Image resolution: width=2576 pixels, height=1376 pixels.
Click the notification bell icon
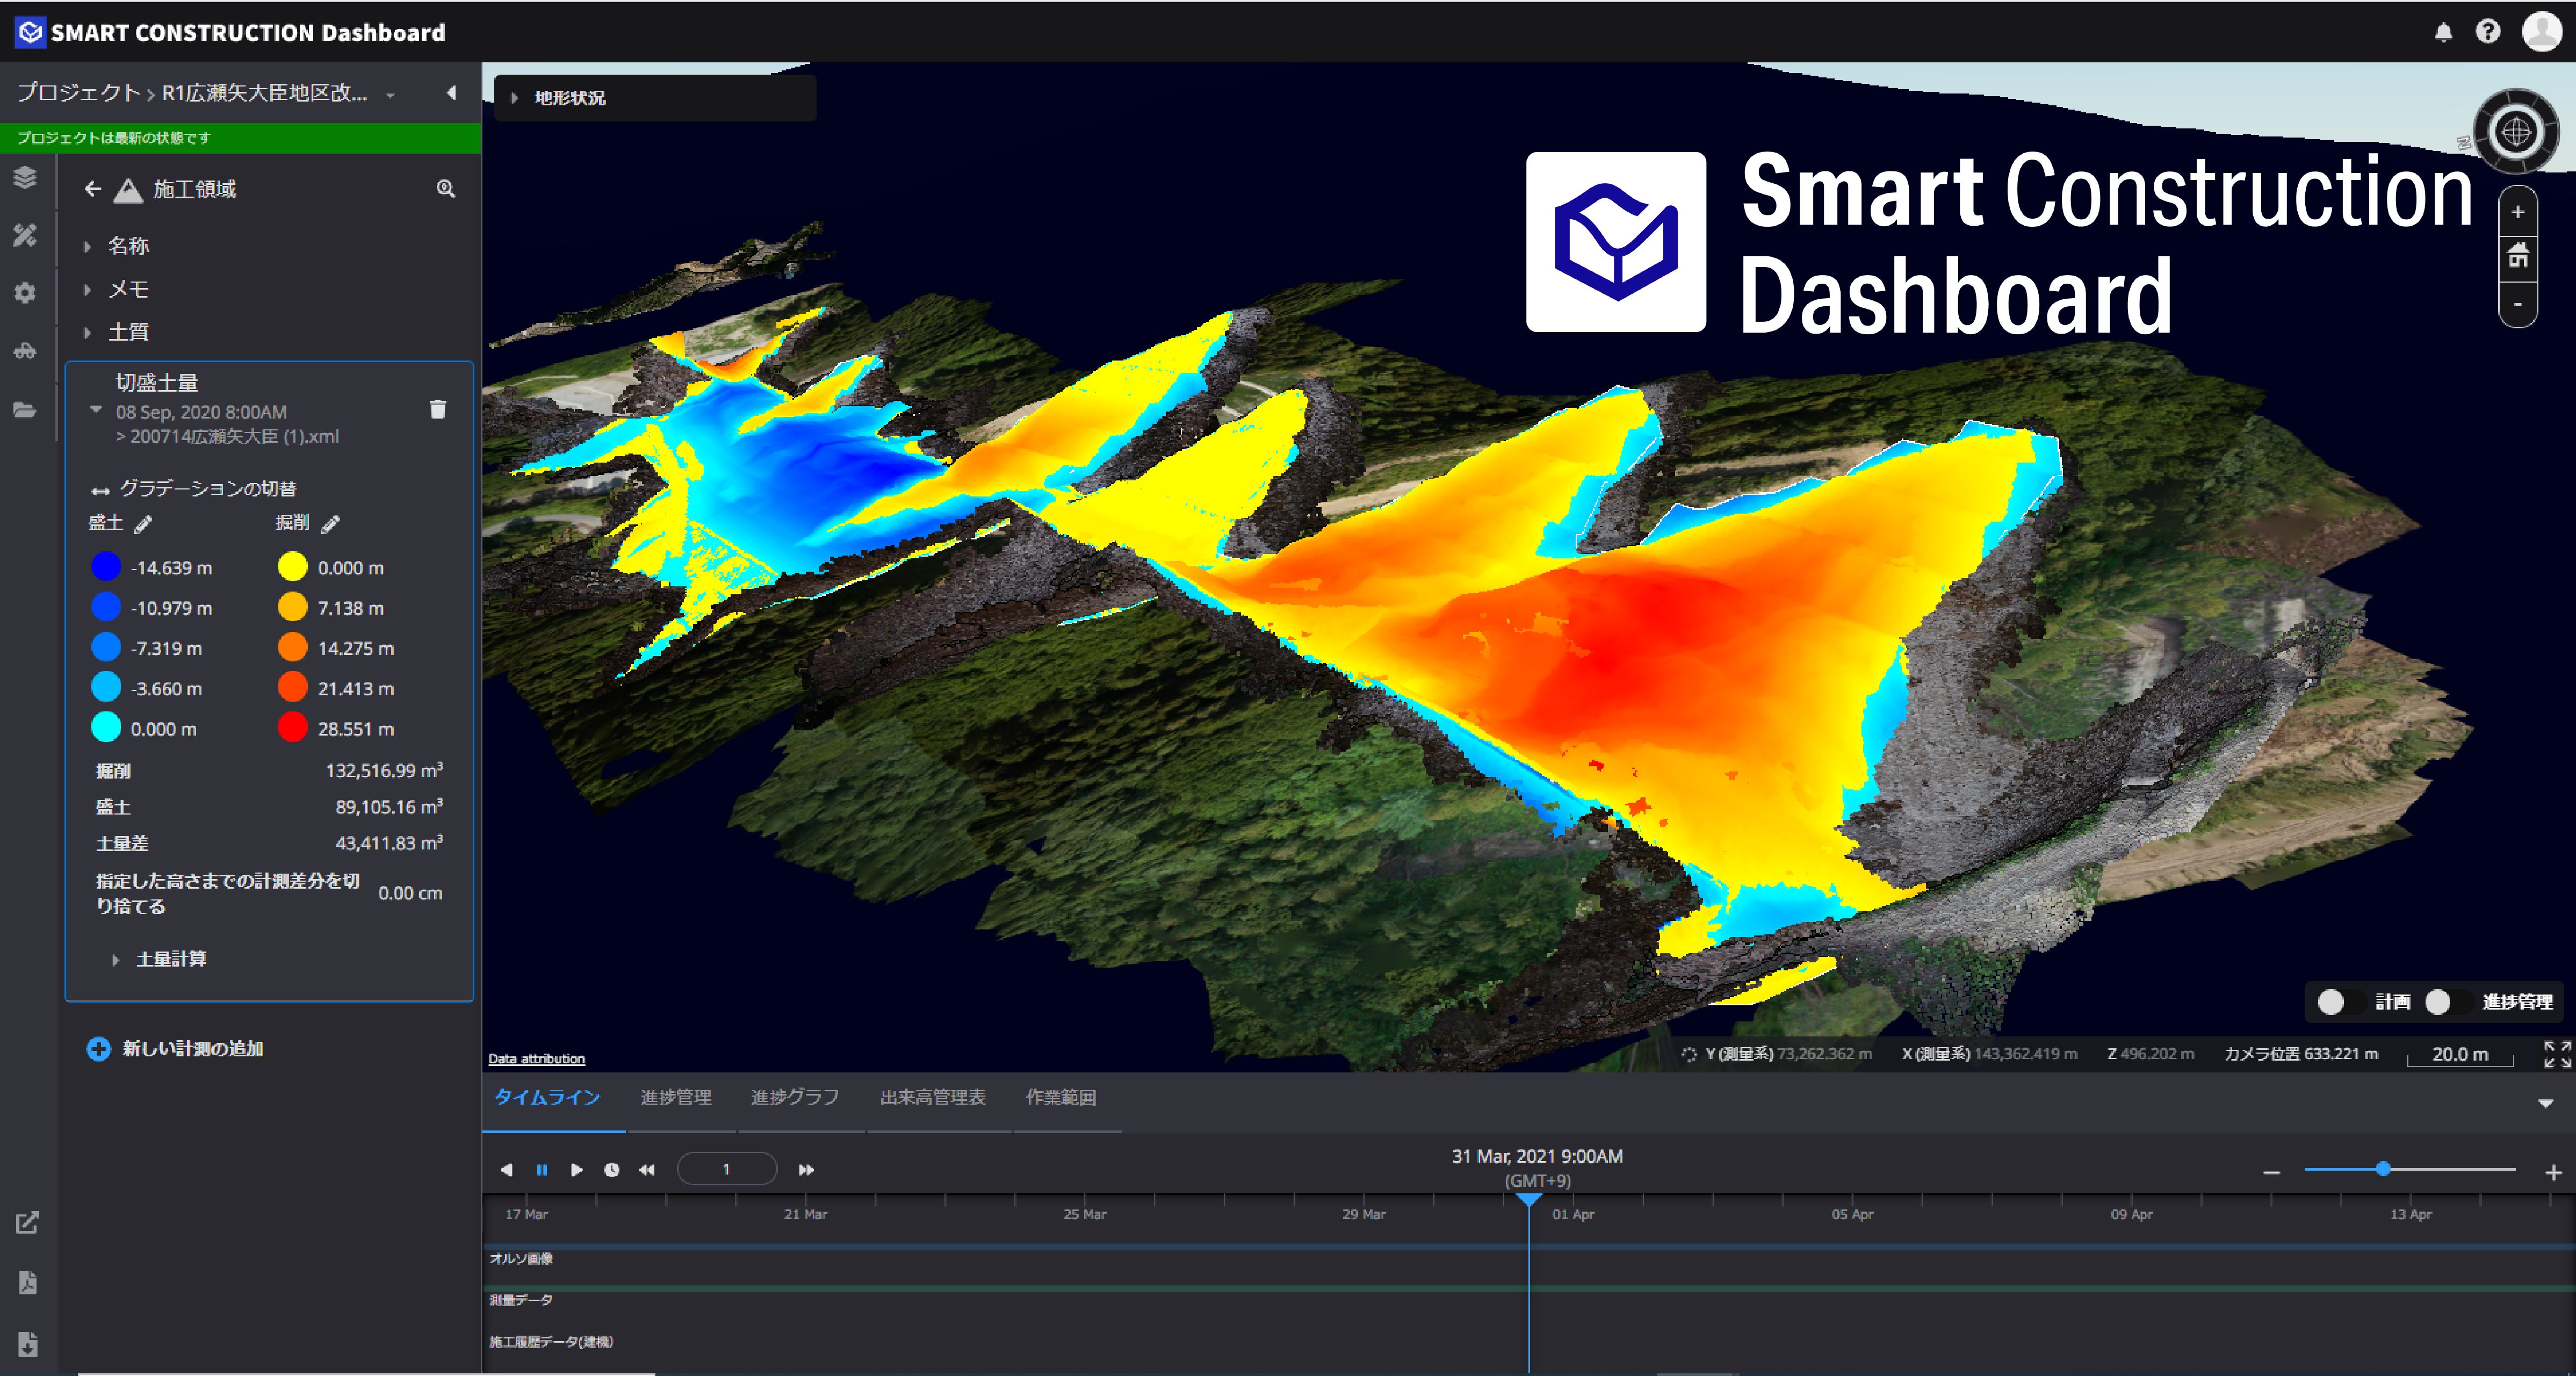[2443, 32]
